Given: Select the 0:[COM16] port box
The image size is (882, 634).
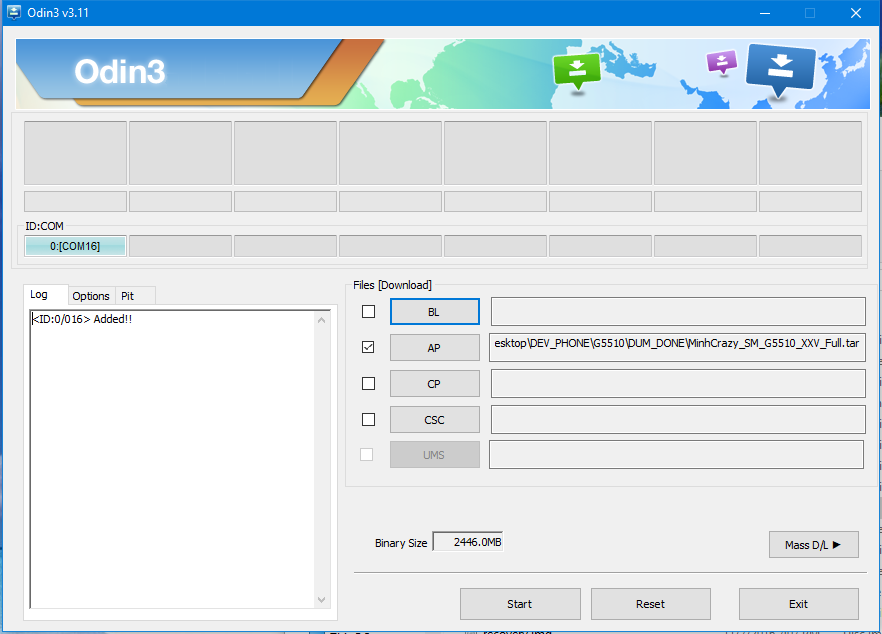Looking at the screenshot, I should tap(75, 246).
